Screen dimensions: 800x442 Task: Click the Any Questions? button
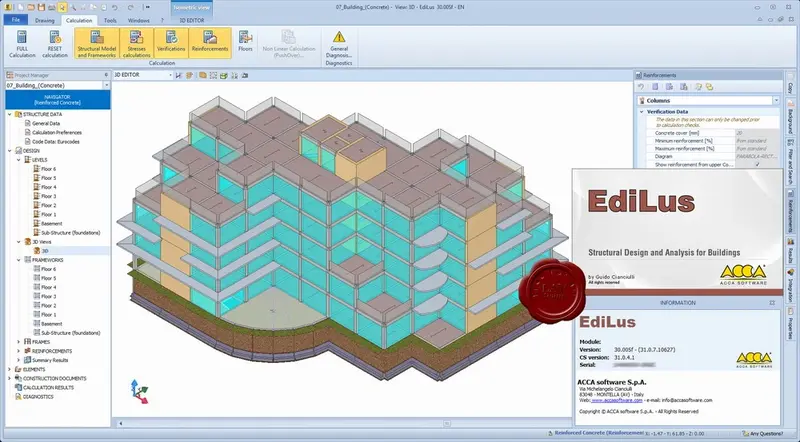[763, 434]
